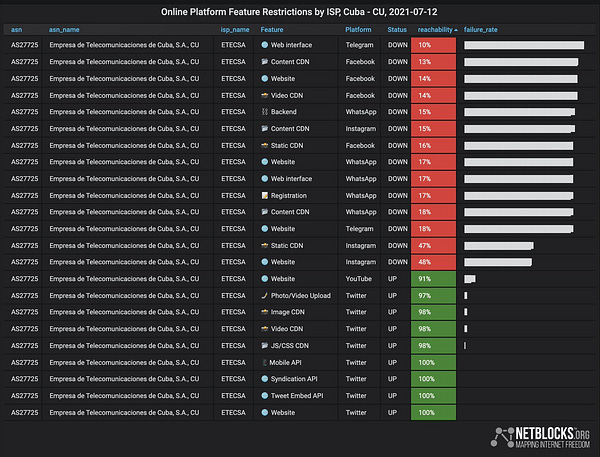
Task: Click Photo/Video Upload icon in Twitter row
Action: tap(264, 295)
